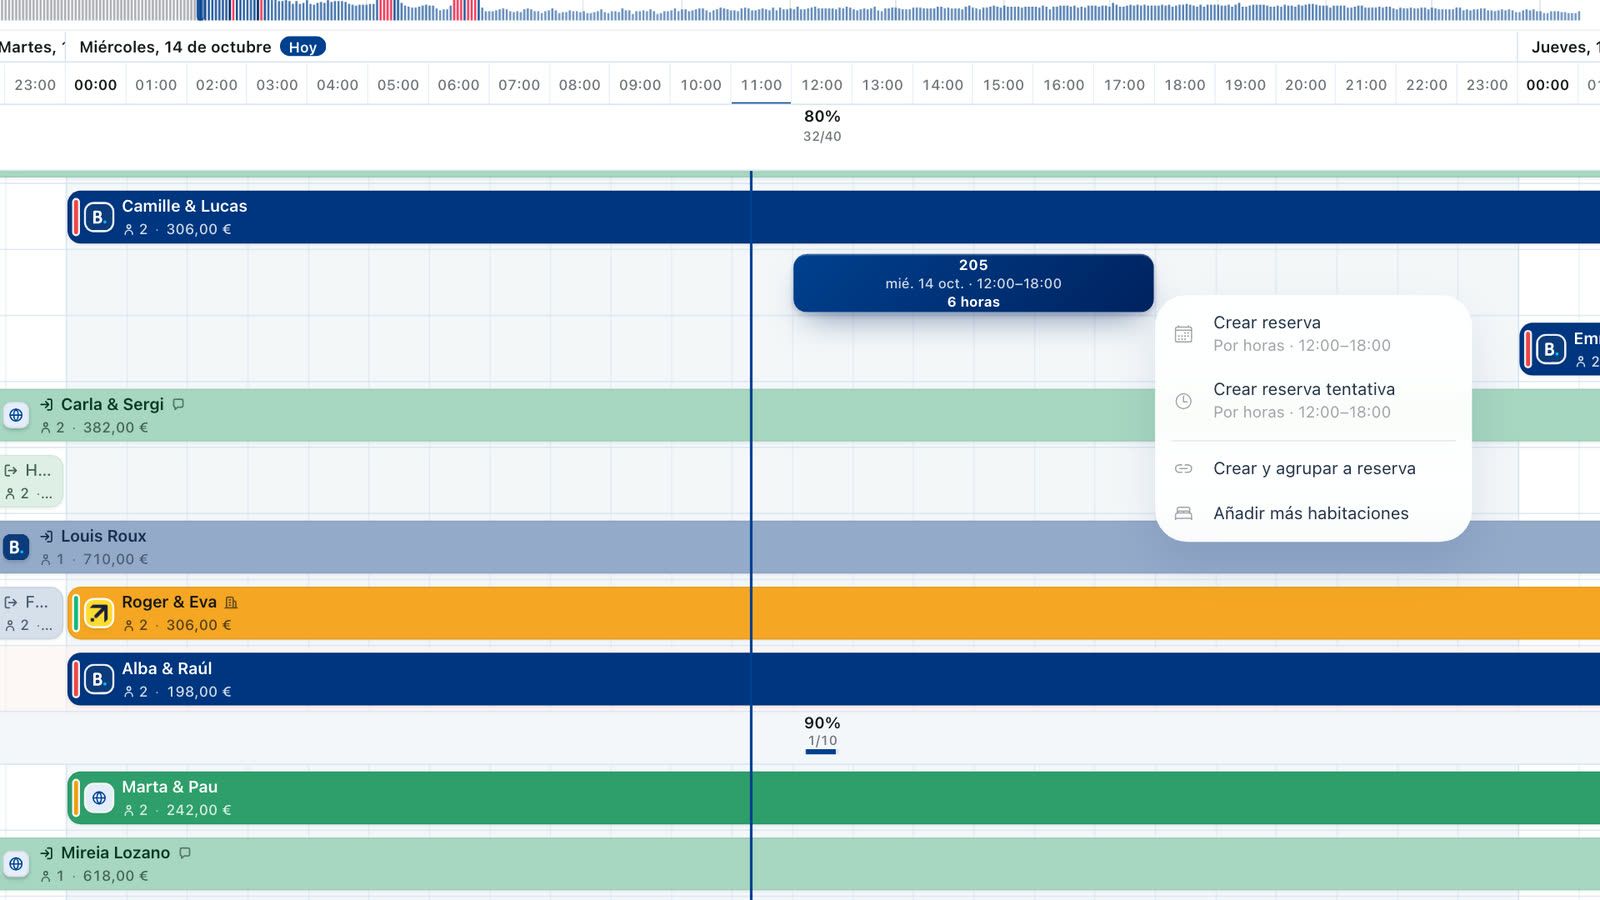Click the 18:00 hour header
This screenshot has width=1600, height=900.
click(1185, 85)
